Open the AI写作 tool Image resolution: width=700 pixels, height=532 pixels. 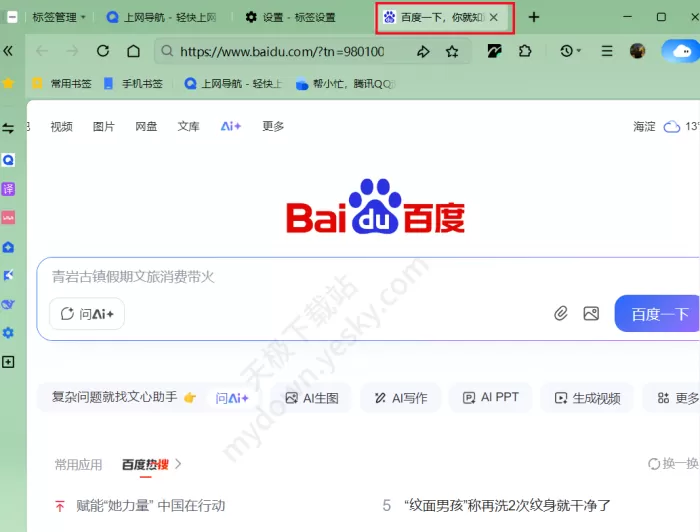click(x=401, y=398)
